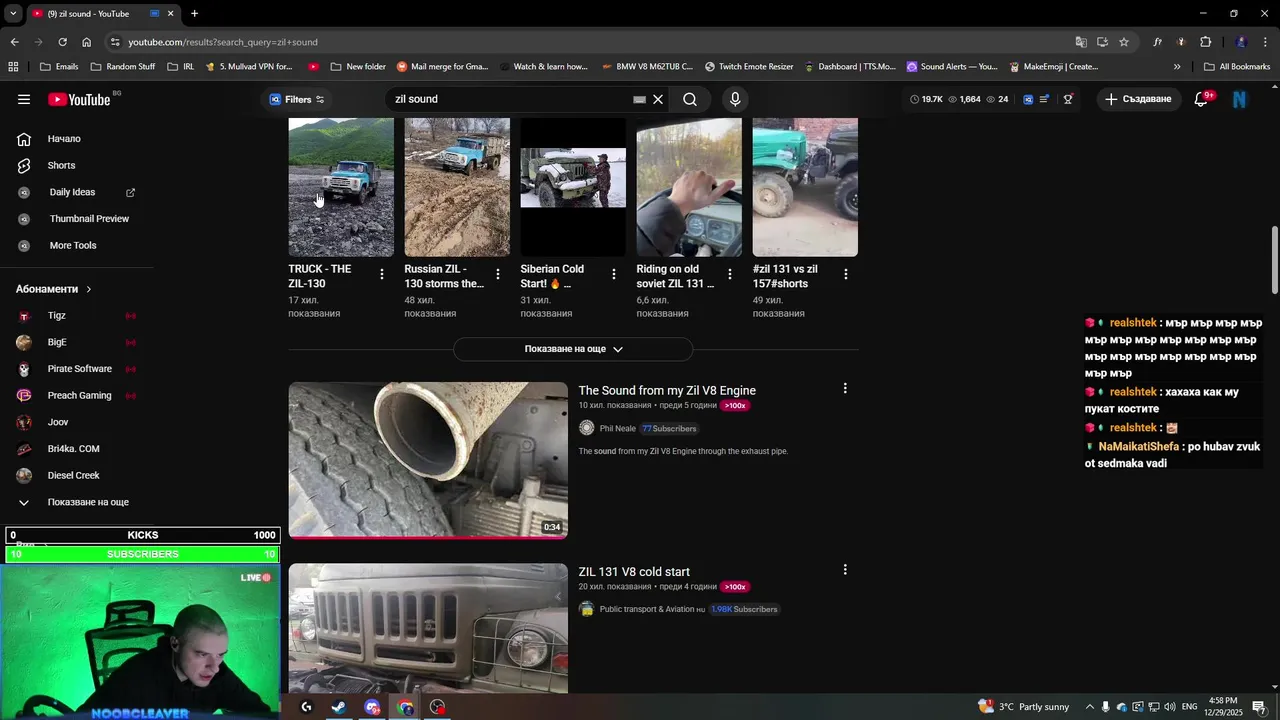Reload the page
Viewport: 1280px width, 720px height.
tap(62, 42)
